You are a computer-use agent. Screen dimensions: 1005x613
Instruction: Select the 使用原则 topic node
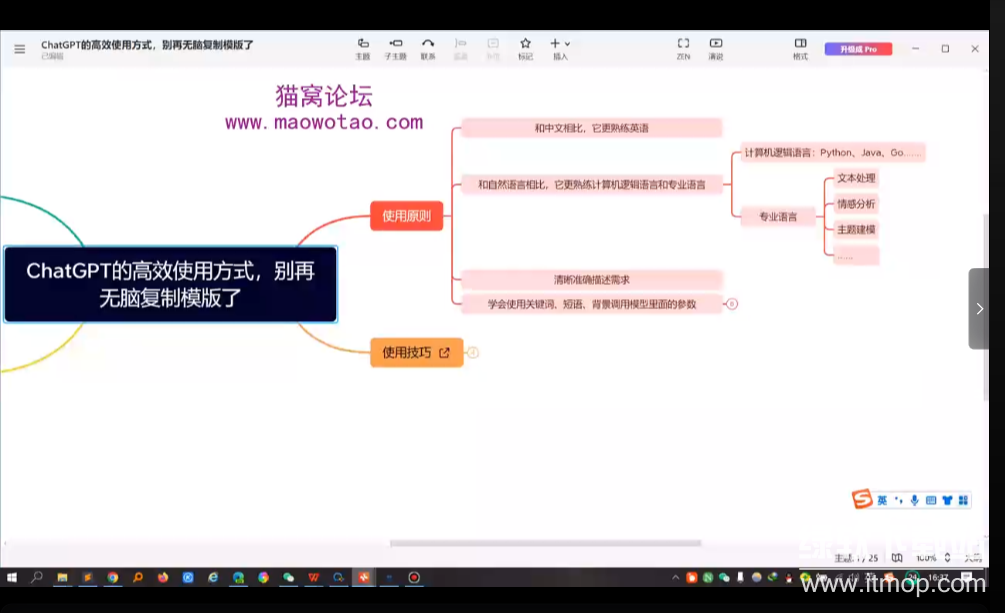click(406, 216)
